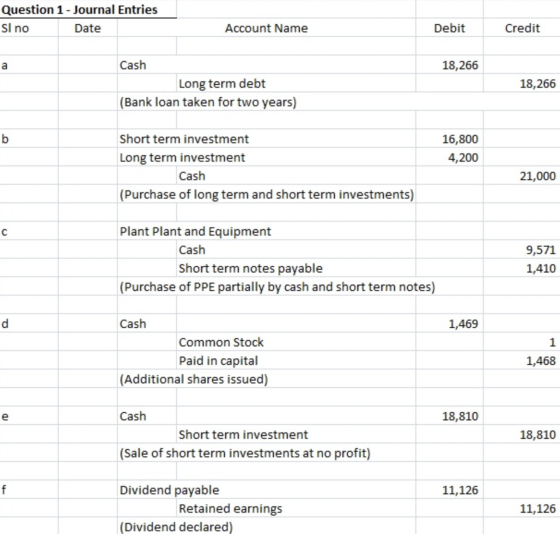
Task: Click the 'Account Name' column header cell
Action: (x=266, y=28)
